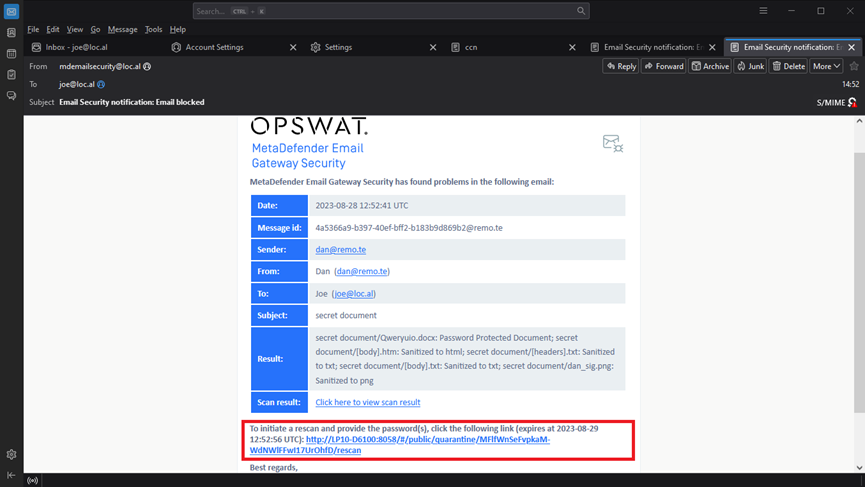This screenshot has width=865, height=487.
Task: Open the Calendar sidebar icon
Action: pyautogui.click(x=11, y=53)
